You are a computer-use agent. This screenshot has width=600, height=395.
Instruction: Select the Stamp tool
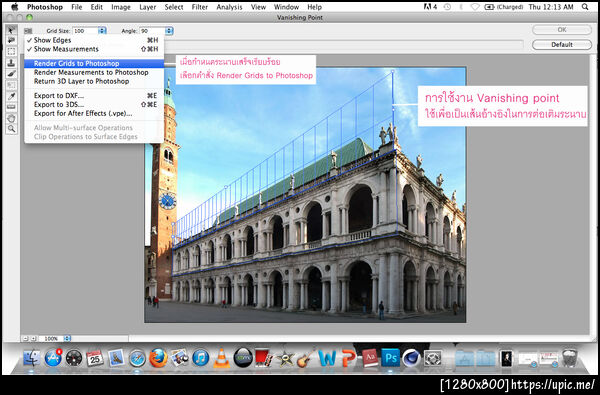[x=11, y=62]
